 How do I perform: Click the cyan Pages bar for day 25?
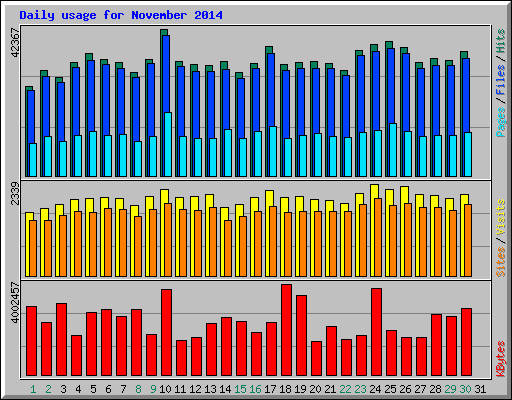(x=393, y=150)
